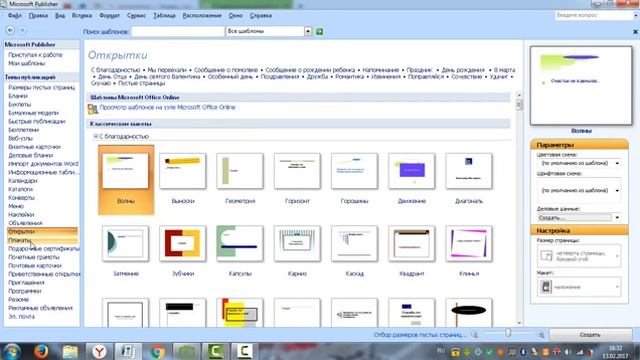640x360 pixels.
Task: Open the Справка menu
Action: (x=261, y=16)
